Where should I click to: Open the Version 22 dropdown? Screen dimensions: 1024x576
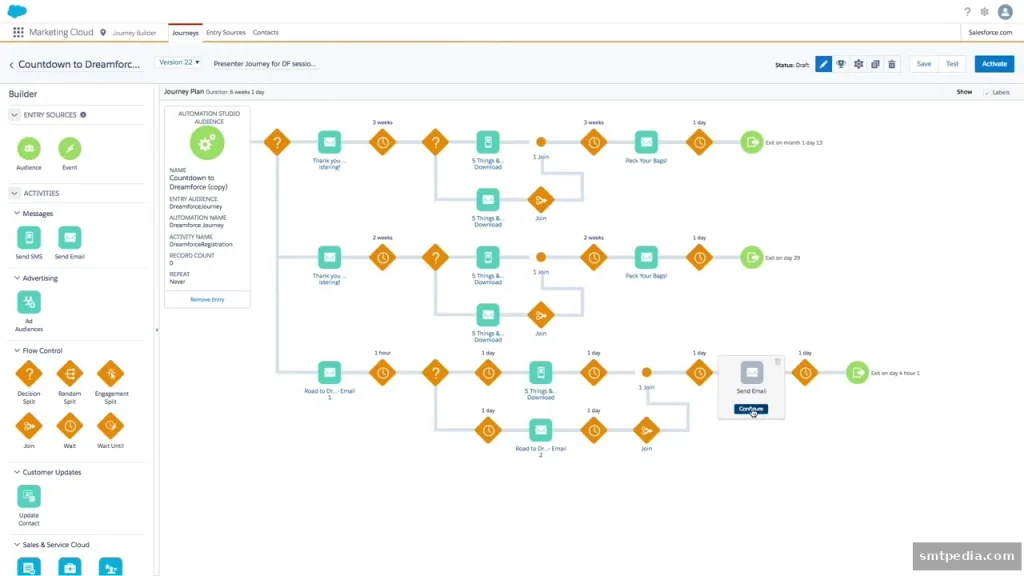click(179, 63)
